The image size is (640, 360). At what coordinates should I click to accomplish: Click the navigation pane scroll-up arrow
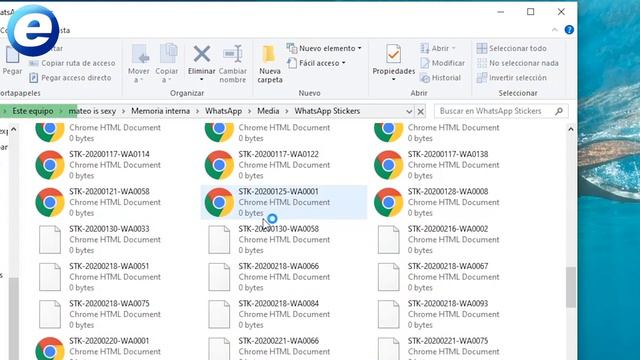[x=14, y=129]
